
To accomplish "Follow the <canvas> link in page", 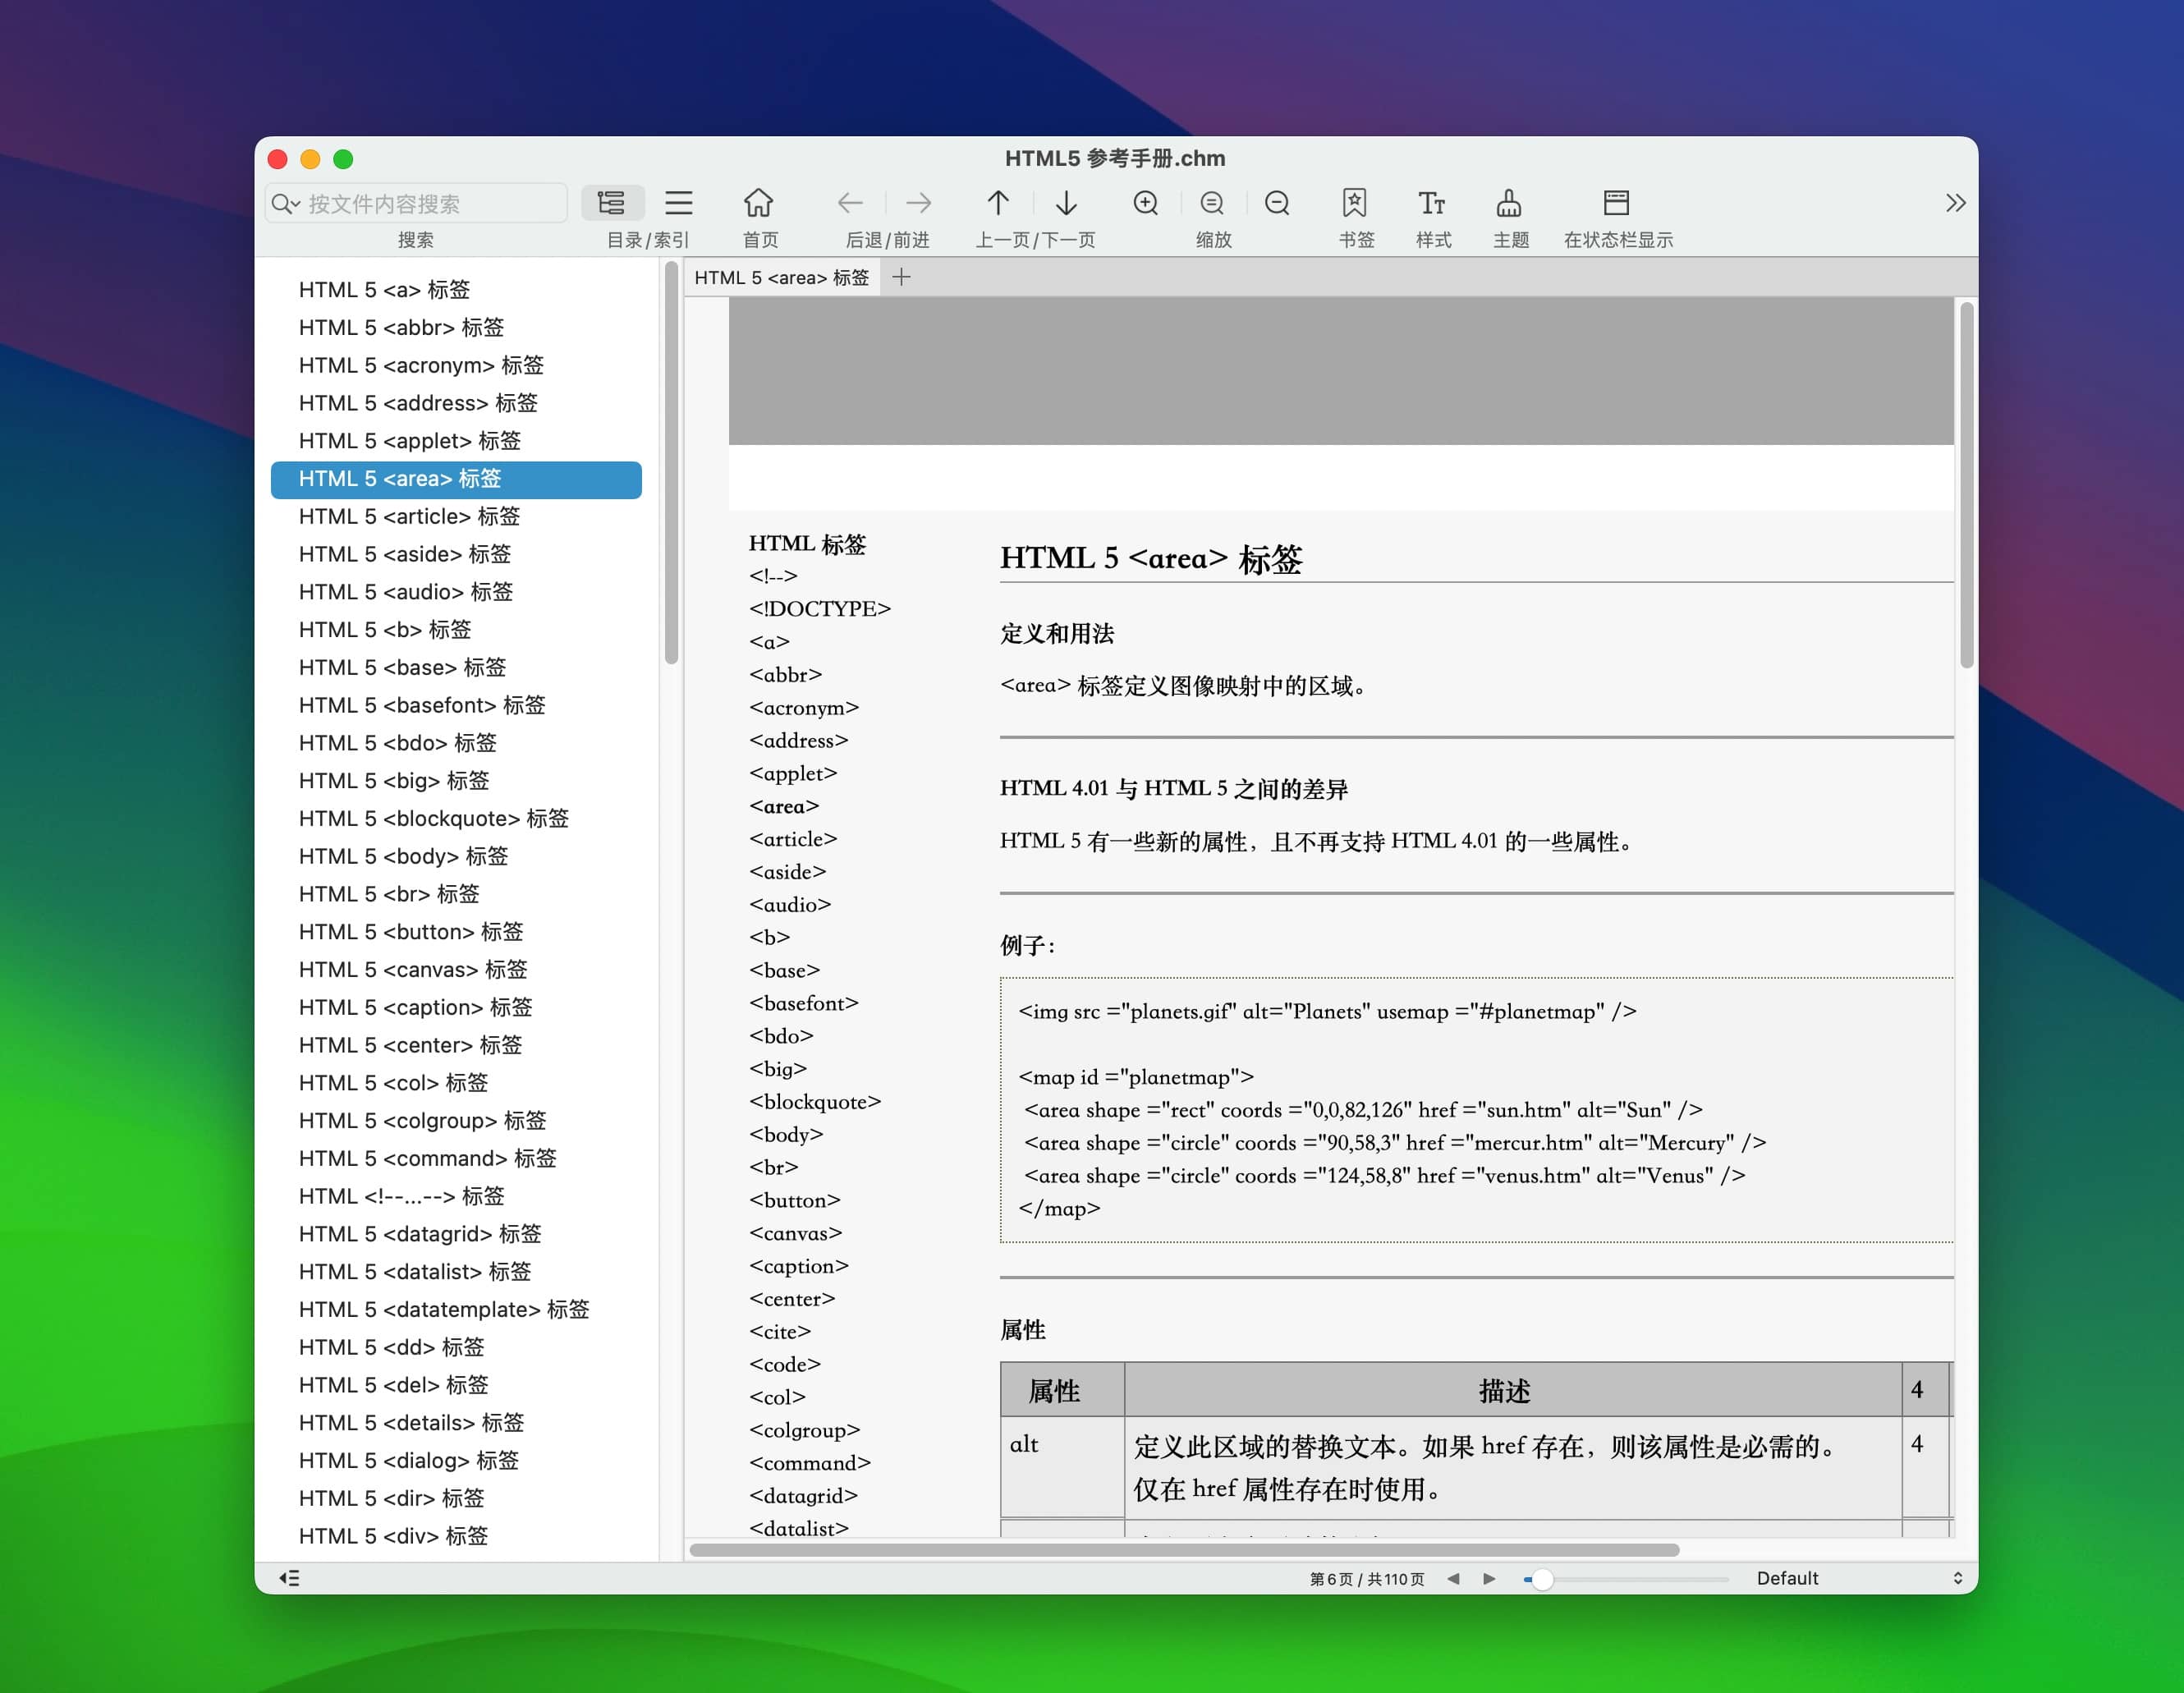I will point(796,1233).
